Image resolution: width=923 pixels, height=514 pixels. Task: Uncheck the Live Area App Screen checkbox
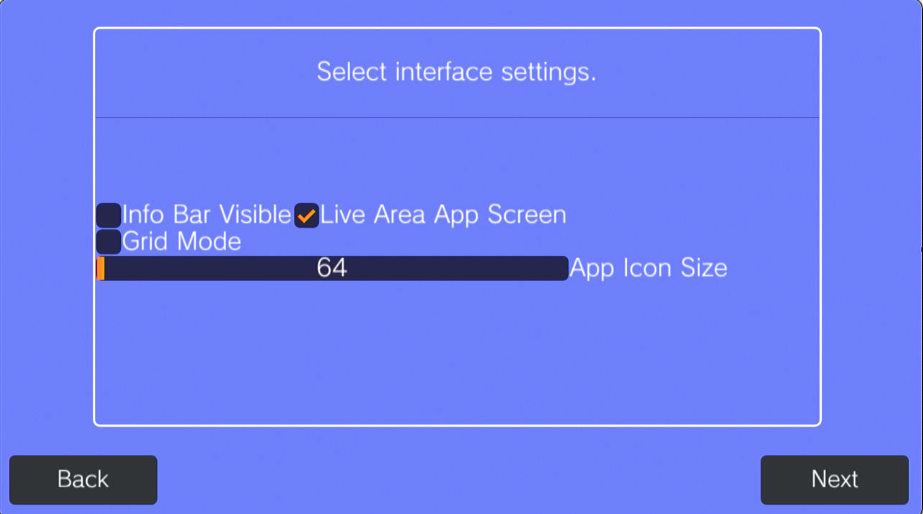(306, 215)
